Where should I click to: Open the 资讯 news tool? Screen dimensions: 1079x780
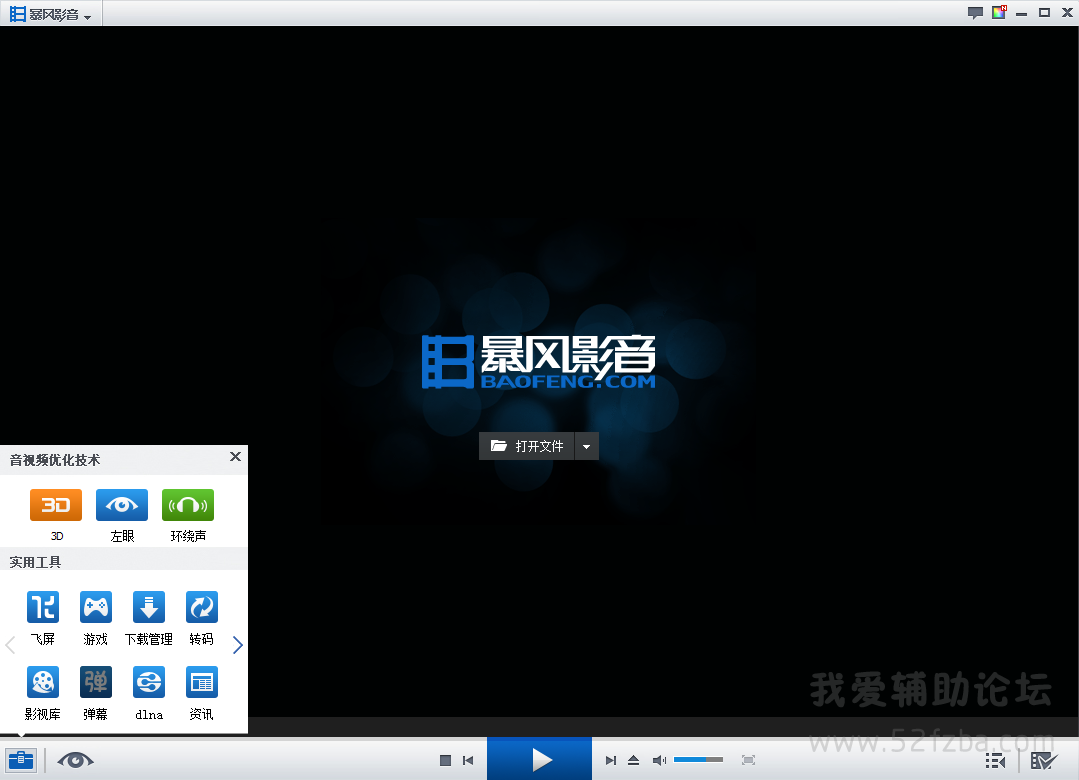[202, 682]
